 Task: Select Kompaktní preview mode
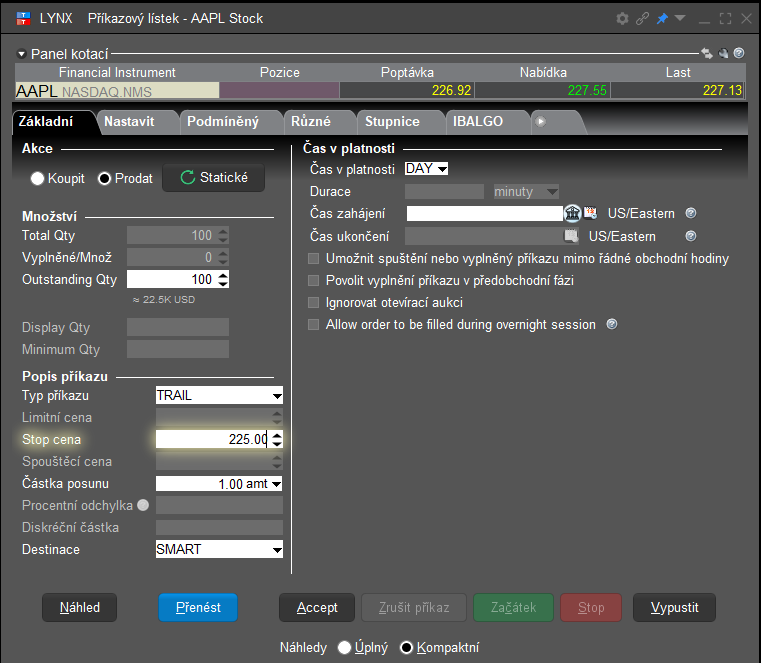(406, 647)
